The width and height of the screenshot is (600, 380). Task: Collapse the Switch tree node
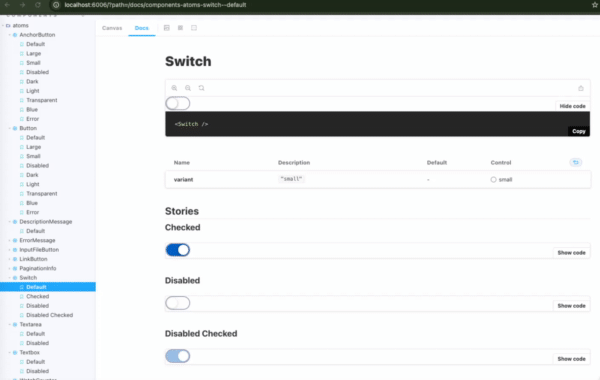point(10,278)
